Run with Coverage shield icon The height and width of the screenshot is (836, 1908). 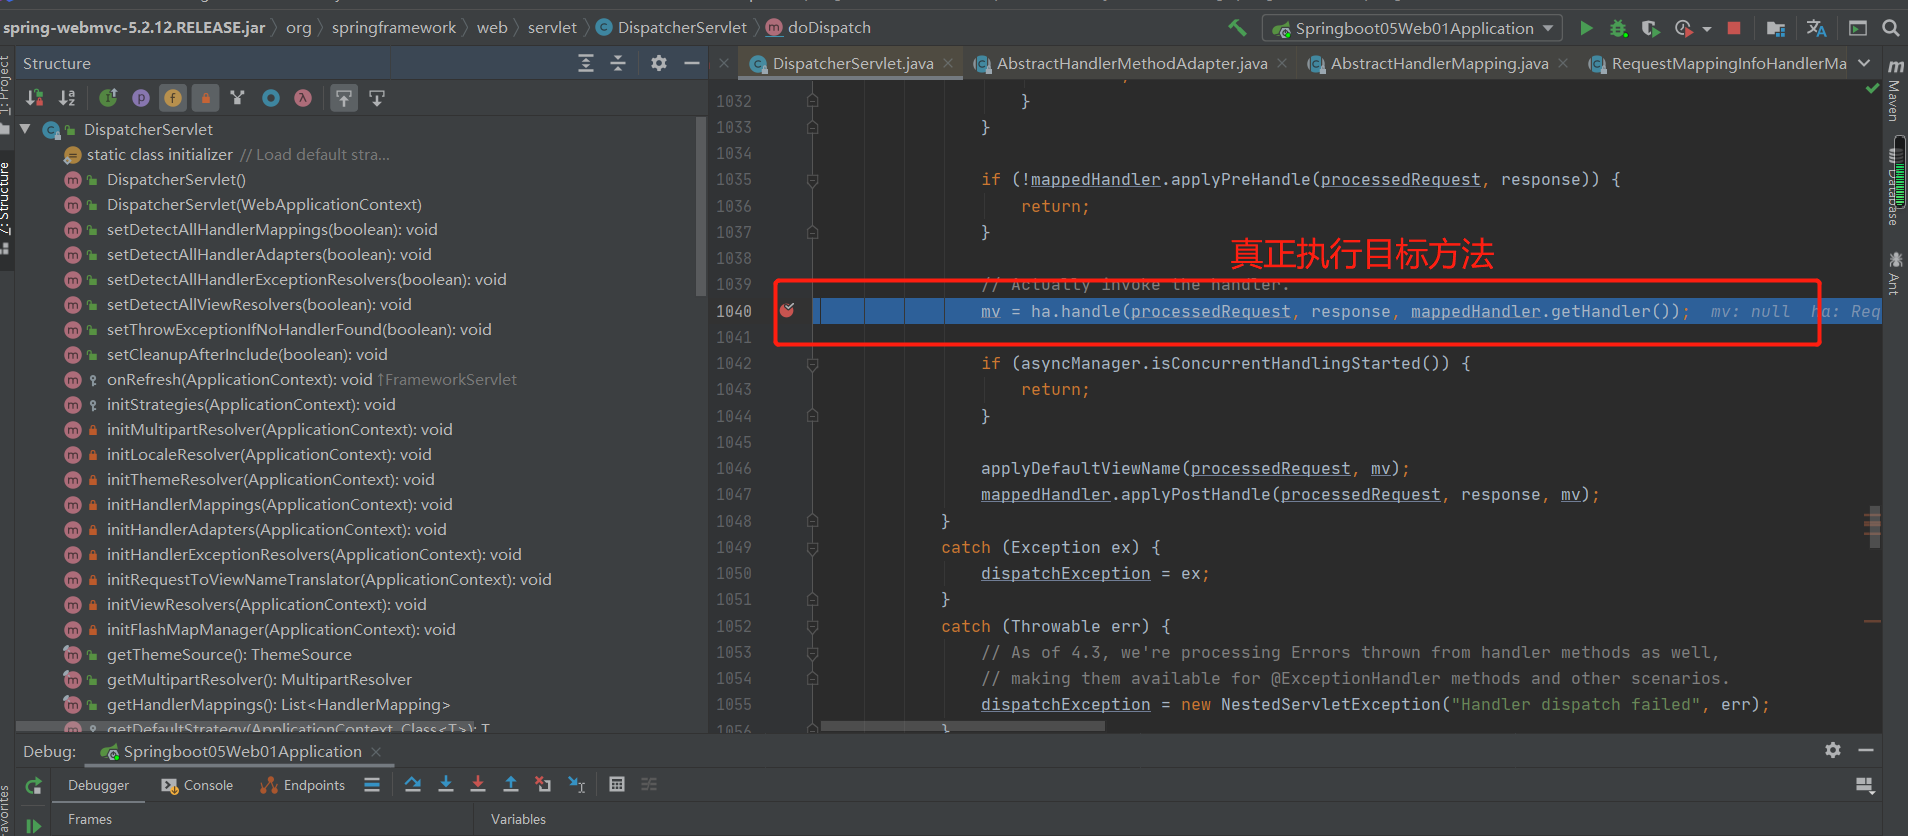(x=1650, y=28)
